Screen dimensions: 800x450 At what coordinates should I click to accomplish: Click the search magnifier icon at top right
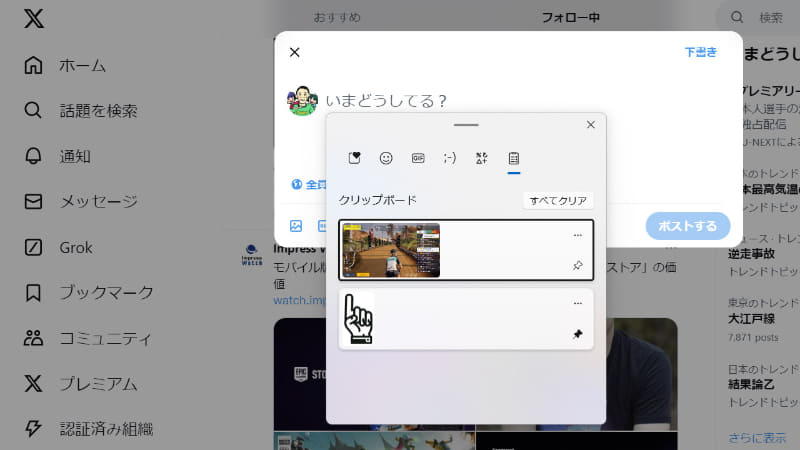[737, 17]
